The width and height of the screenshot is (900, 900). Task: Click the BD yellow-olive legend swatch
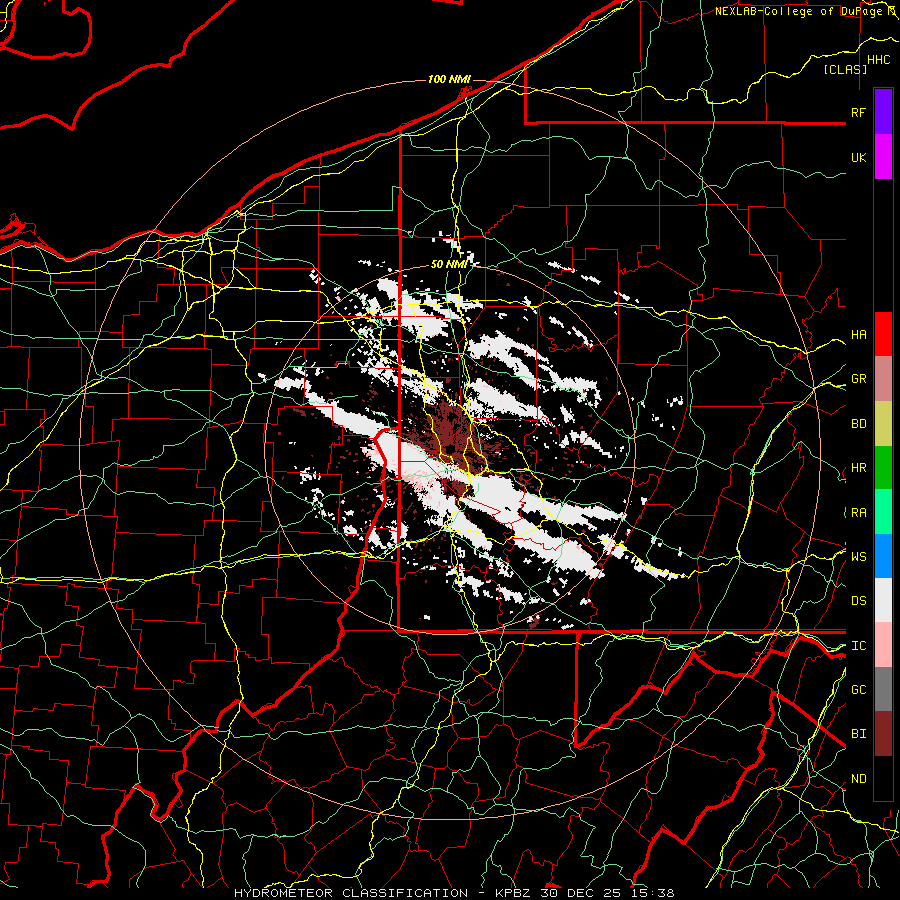883,423
